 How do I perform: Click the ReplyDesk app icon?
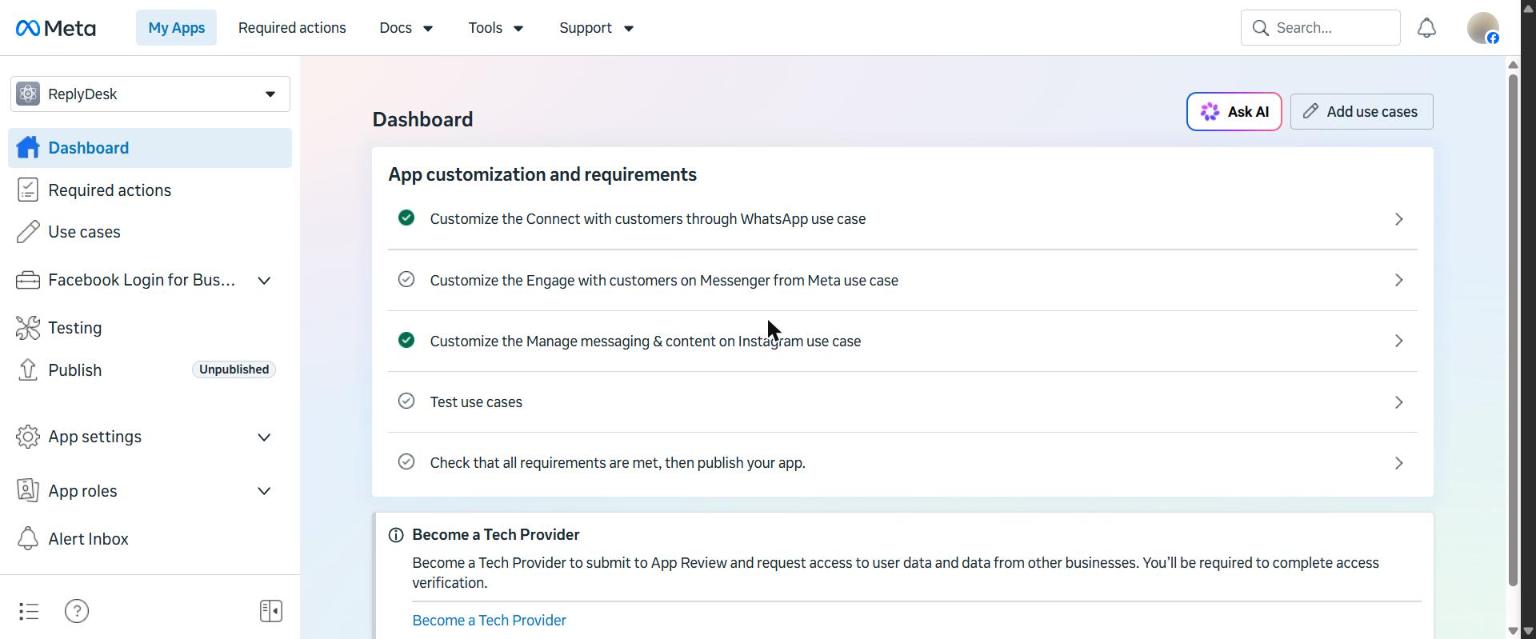click(x=28, y=94)
